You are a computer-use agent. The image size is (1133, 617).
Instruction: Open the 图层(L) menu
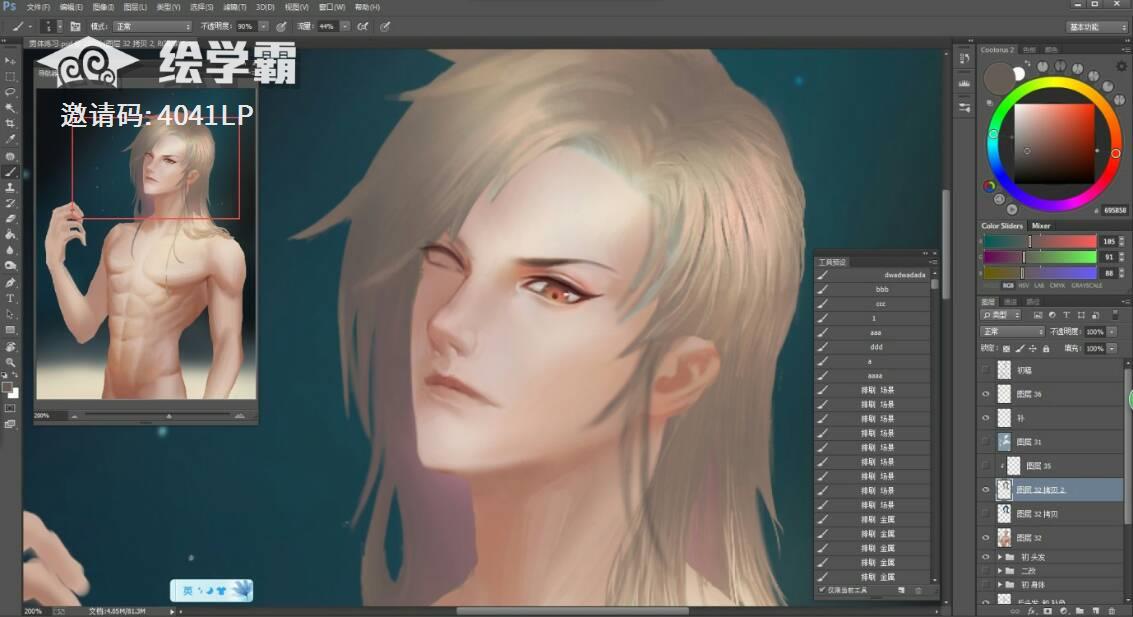(135, 7)
